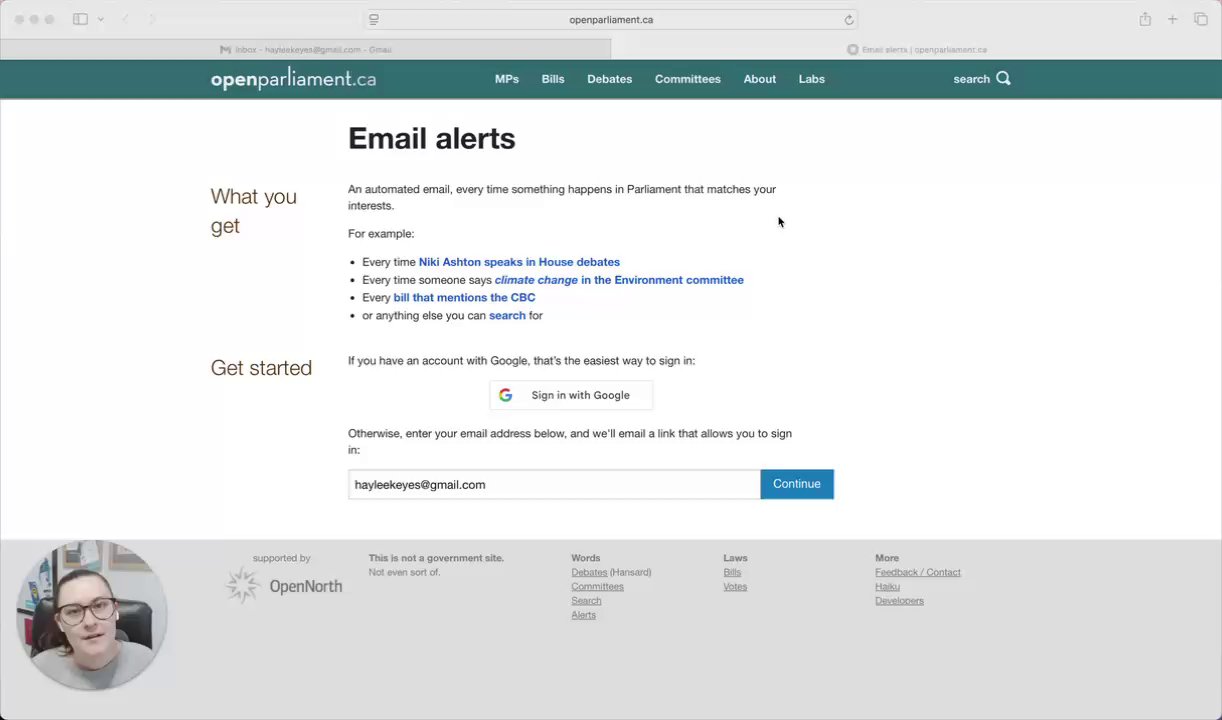Open the Bills menu item in header

coord(553,79)
